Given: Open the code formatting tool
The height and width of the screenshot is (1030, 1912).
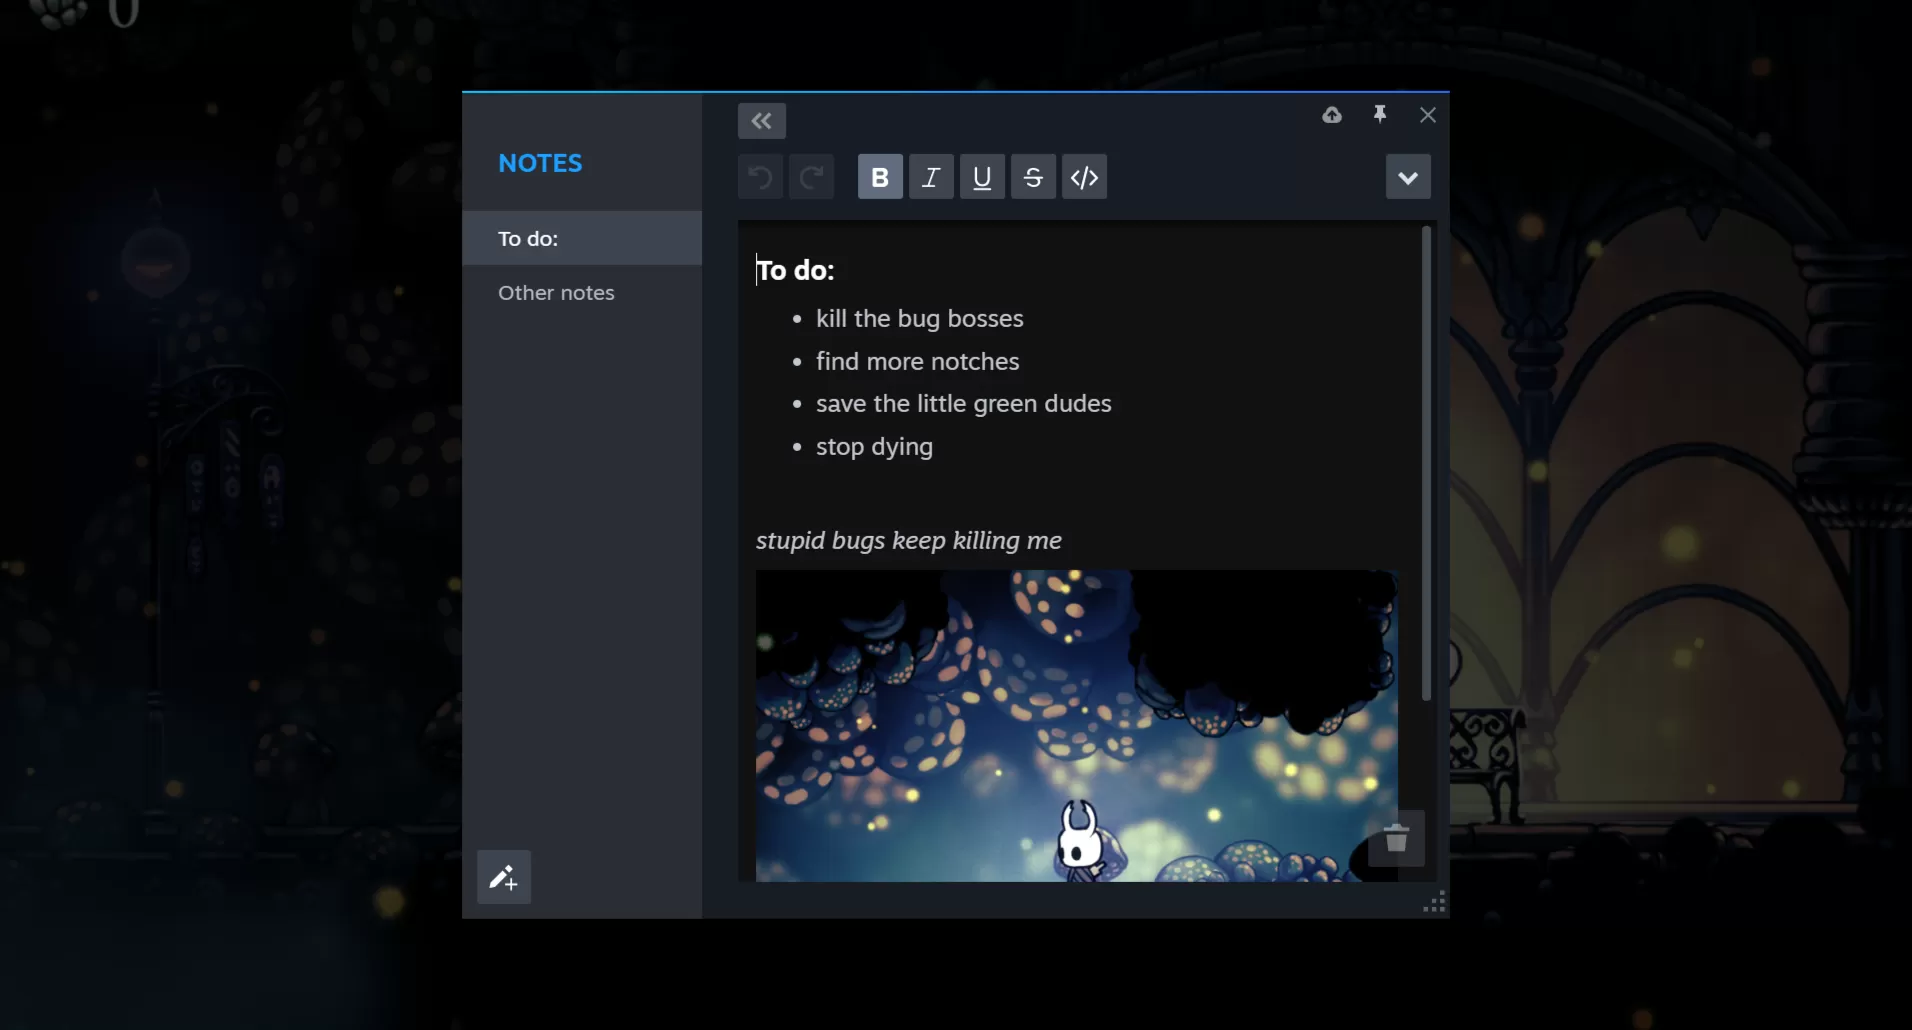Looking at the screenshot, I should pyautogui.click(x=1084, y=176).
